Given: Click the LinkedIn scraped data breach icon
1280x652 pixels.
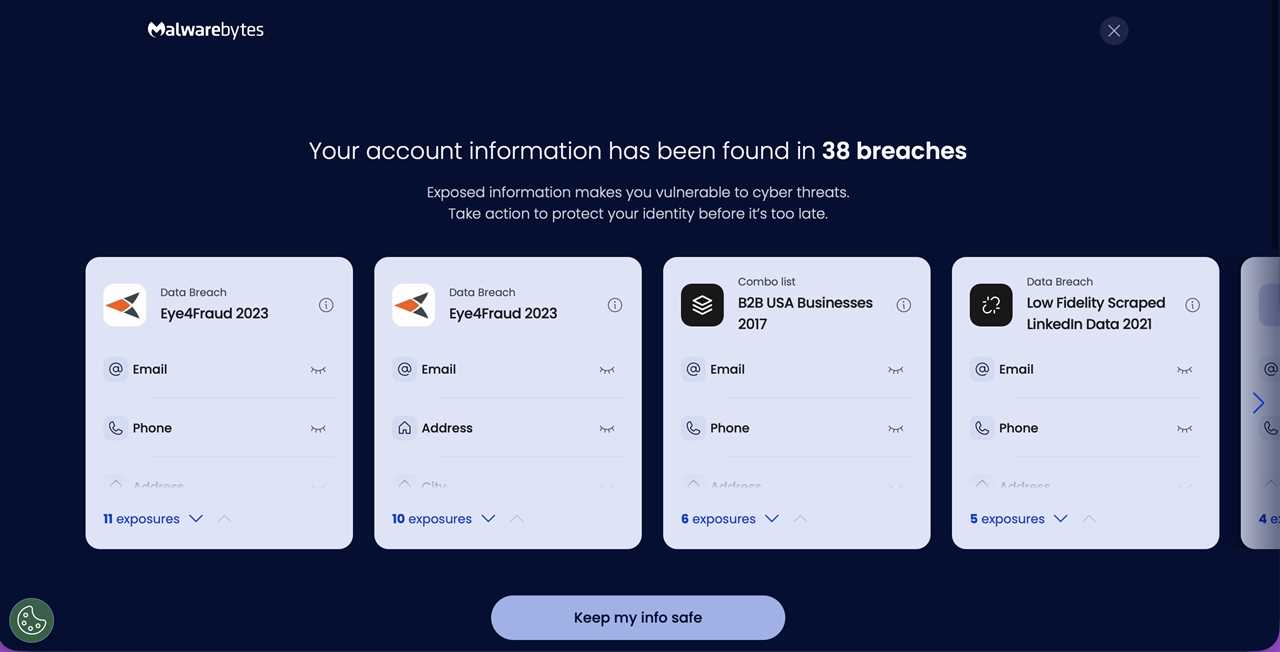Looking at the screenshot, I should (990, 304).
